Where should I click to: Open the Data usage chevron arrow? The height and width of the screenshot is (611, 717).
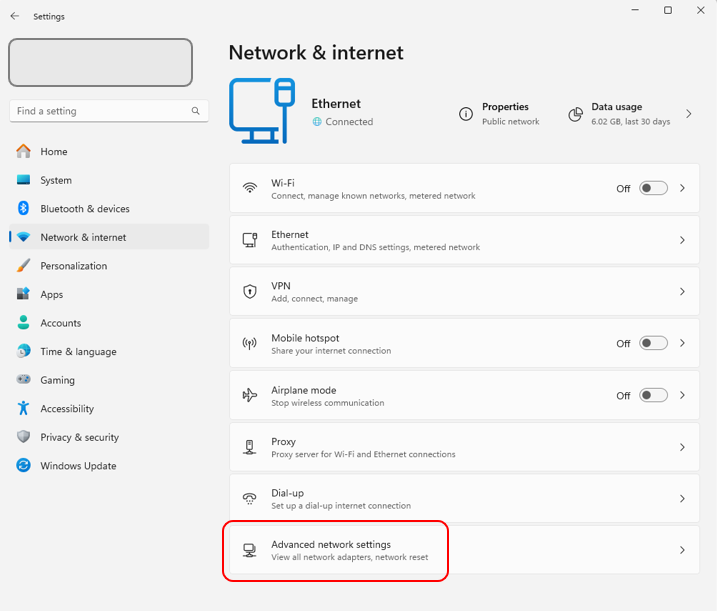coord(689,114)
